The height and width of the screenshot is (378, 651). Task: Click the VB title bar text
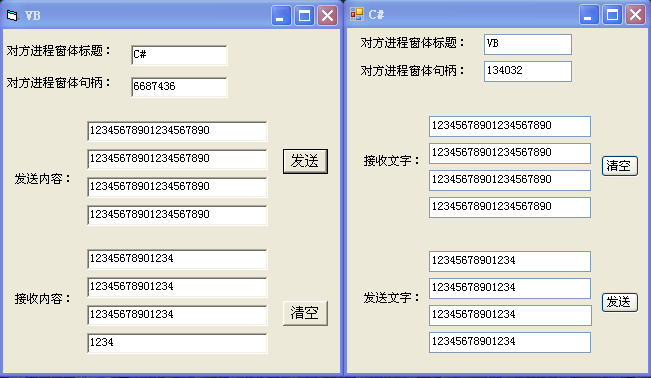pyautogui.click(x=33, y=16)
